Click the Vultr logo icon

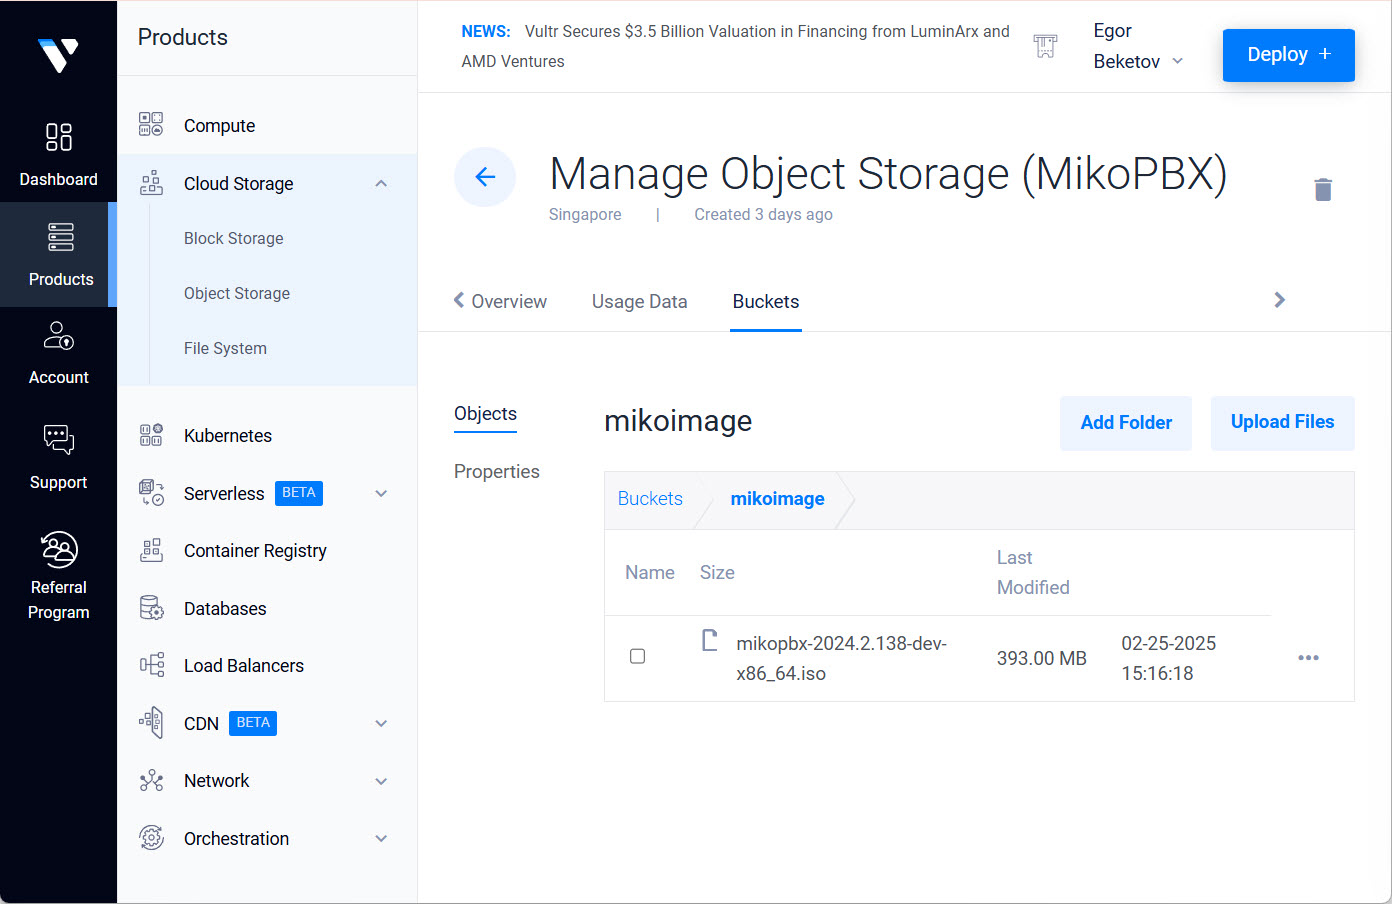pyautogui.click(x=58, y=55)
